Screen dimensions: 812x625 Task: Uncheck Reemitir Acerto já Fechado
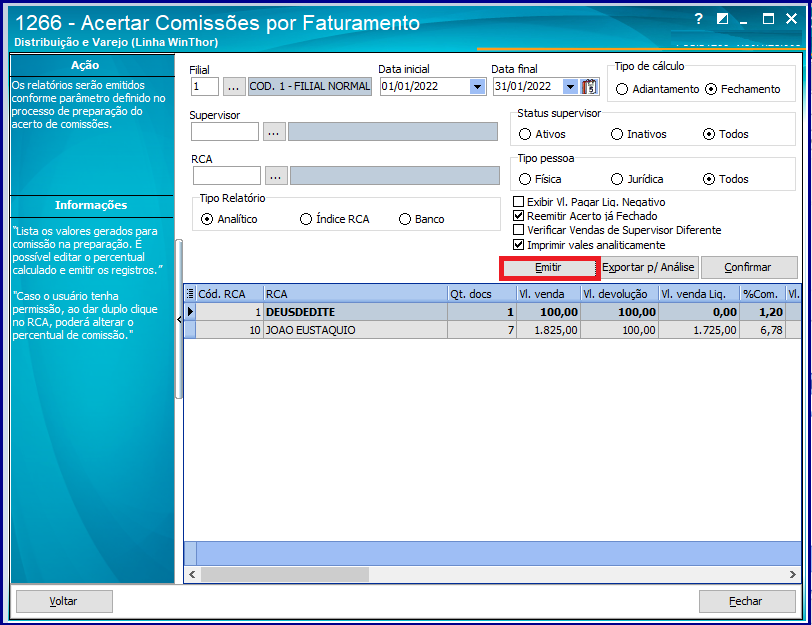click(x=518, y=216)
